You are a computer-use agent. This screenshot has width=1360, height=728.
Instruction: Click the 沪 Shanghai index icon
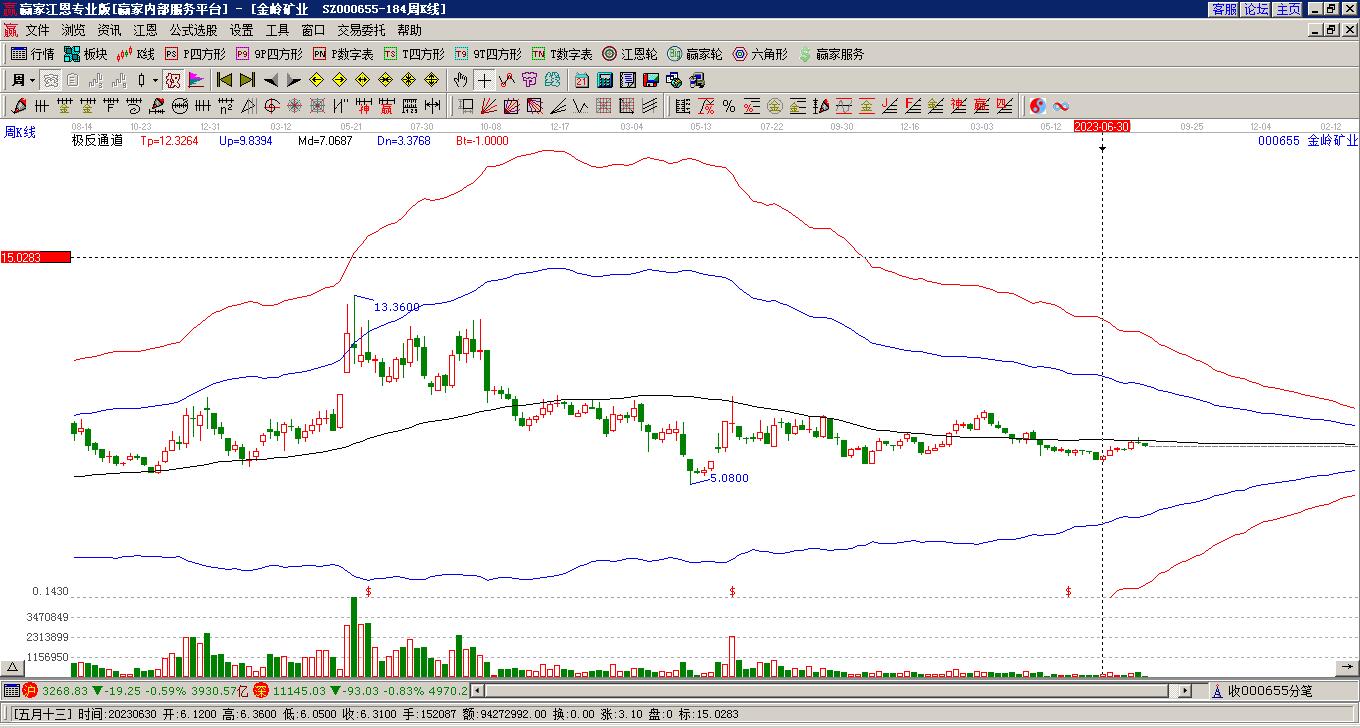[30, 691]
